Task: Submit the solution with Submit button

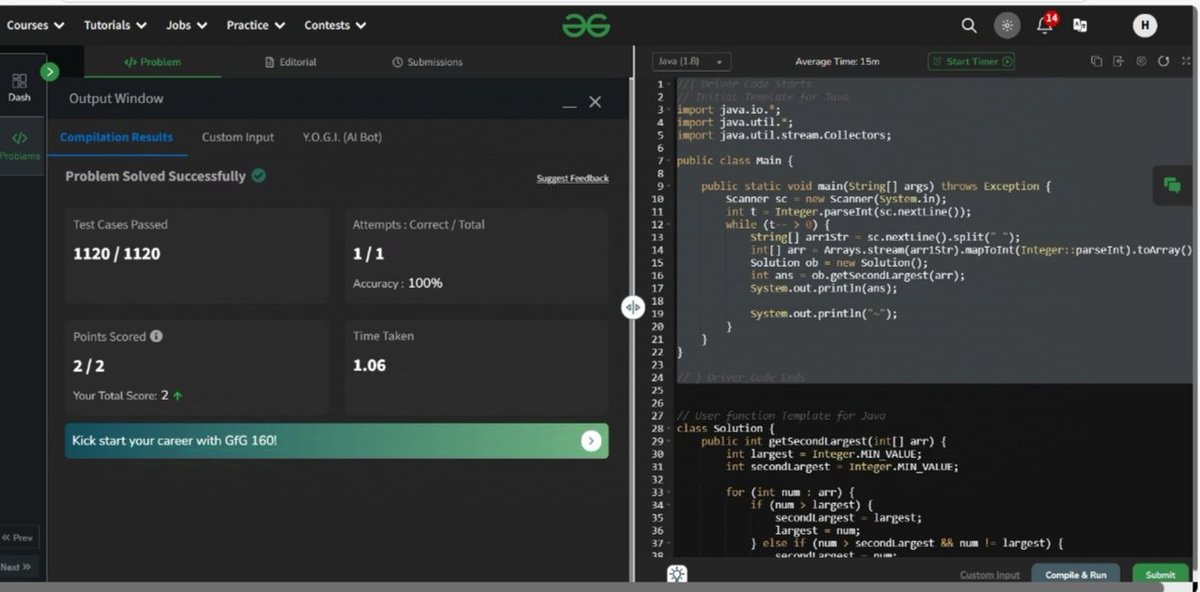Action: (x=1160, y=575)
